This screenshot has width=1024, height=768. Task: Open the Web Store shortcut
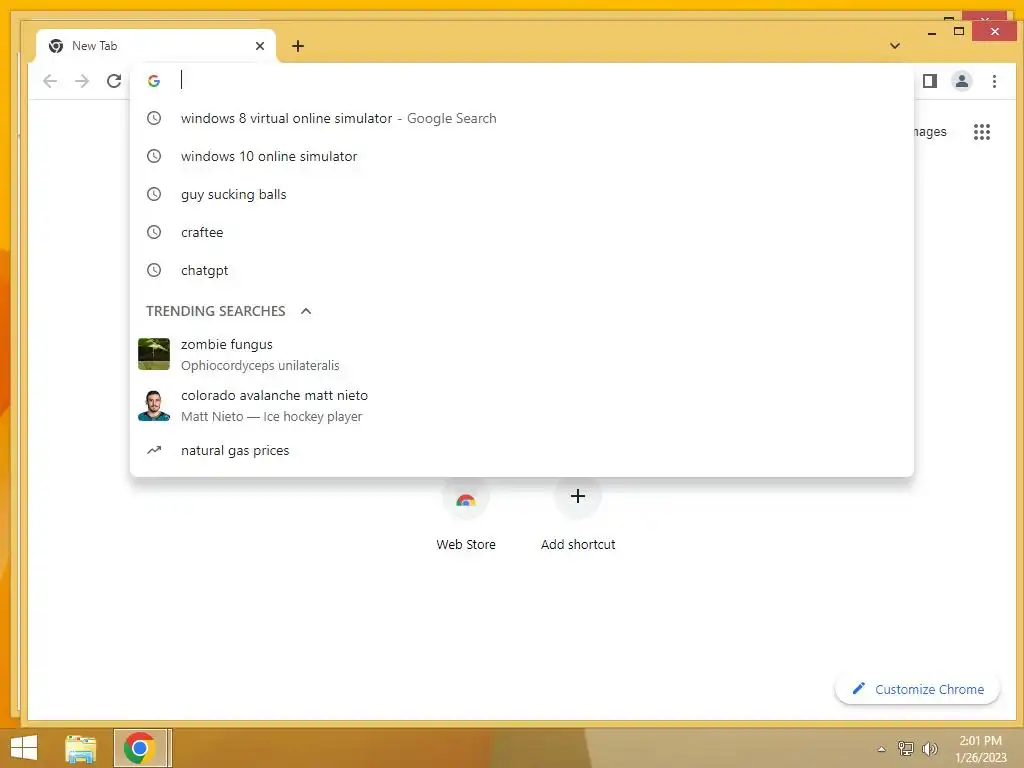point(466,516)
